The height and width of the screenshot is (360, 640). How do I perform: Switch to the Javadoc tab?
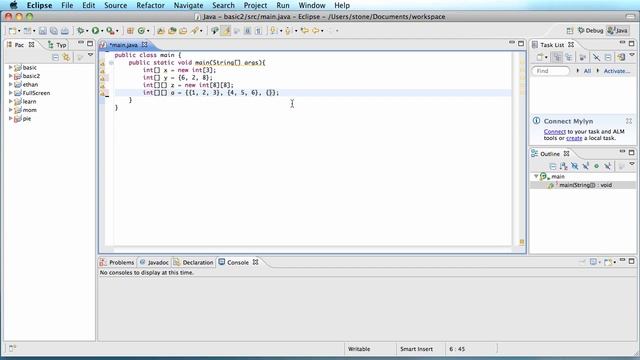[154, 262]
